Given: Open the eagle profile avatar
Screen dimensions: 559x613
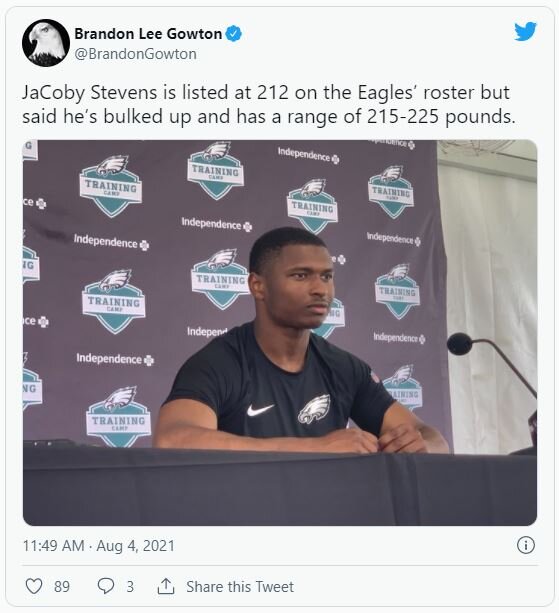Looking at the screenshot, I should pos(46,43).
